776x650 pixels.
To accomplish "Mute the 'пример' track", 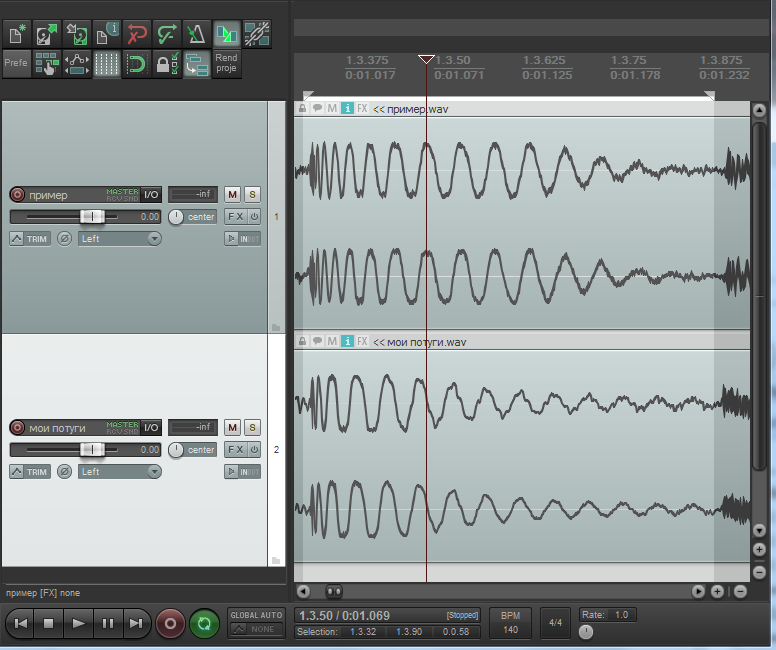I will pyautogui.click(x=232, y=194).
